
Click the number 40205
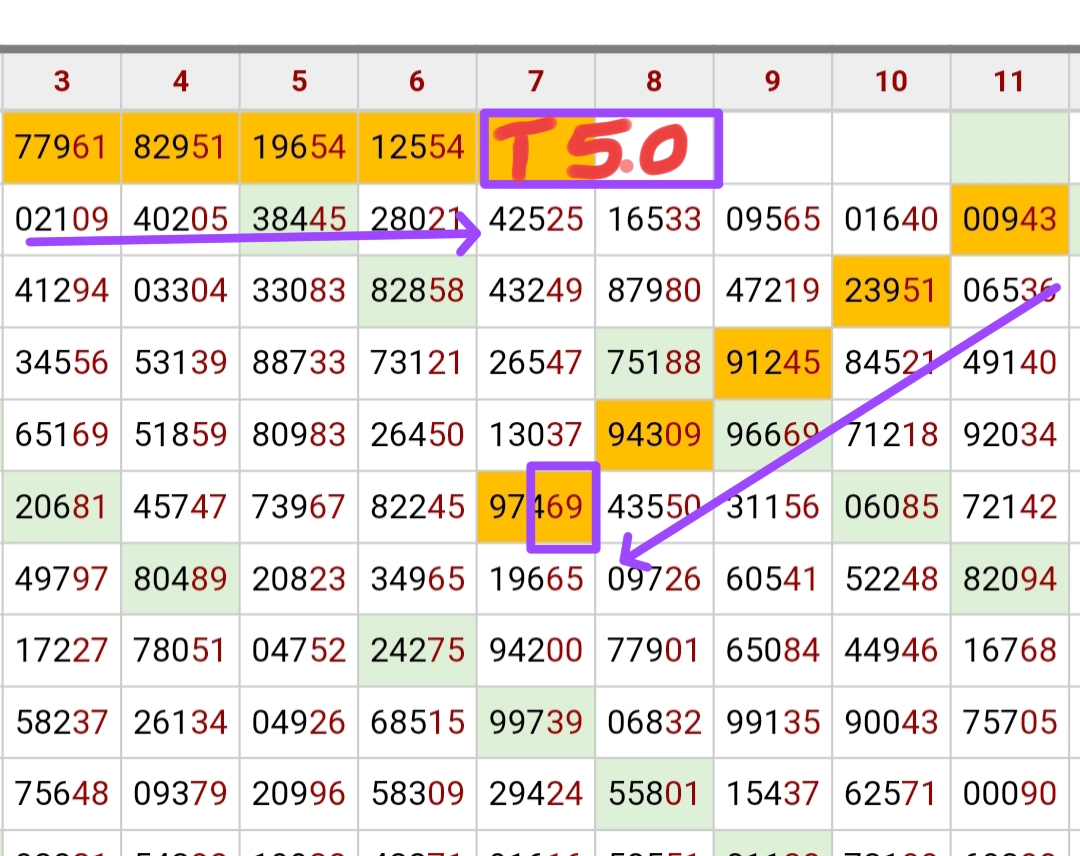[180, 220]
